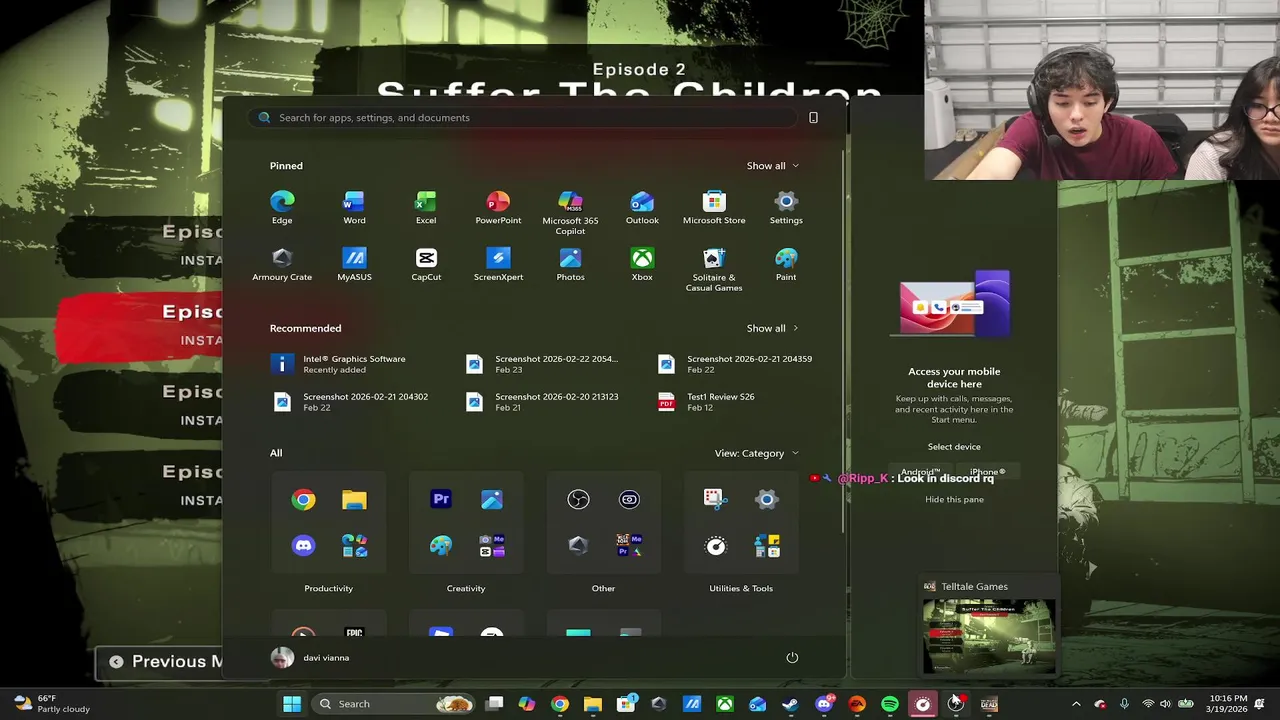The image size is (1280, 720).
Task: Open Steam from the taskbar
Action: 790,704
